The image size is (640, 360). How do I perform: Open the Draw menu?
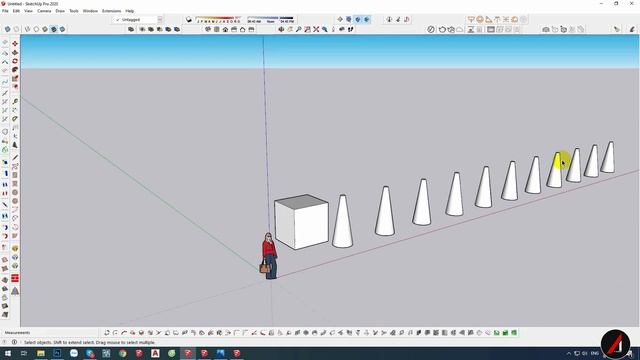[60, 11]
